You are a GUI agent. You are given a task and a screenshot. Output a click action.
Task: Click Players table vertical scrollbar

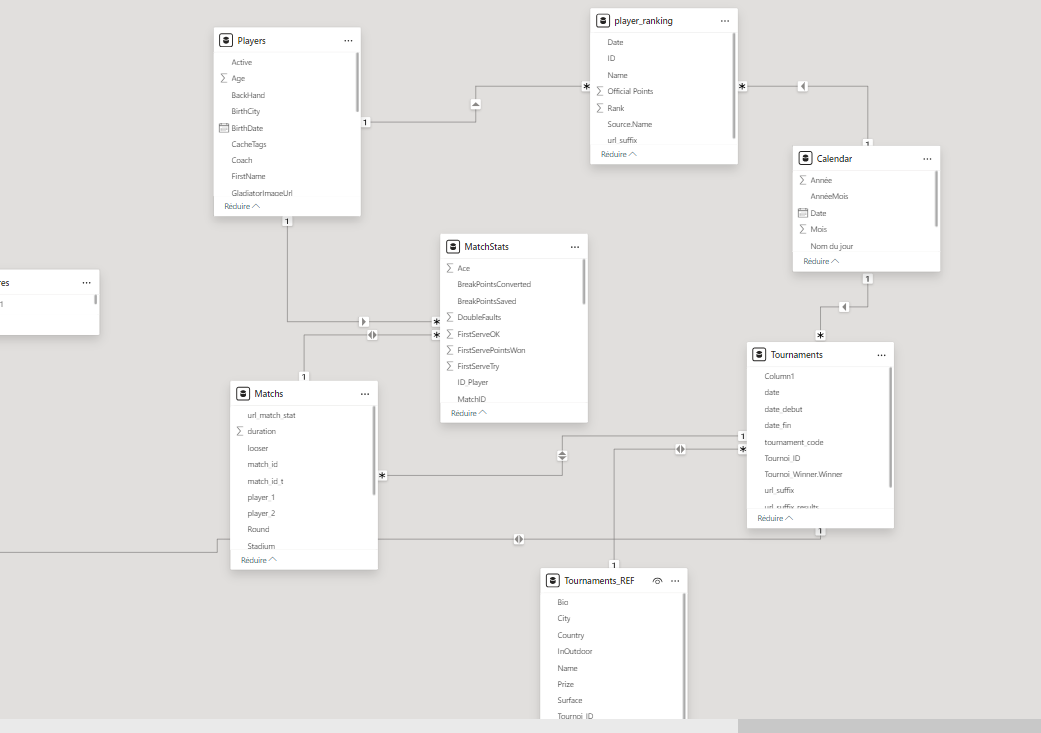pos(357,82)
